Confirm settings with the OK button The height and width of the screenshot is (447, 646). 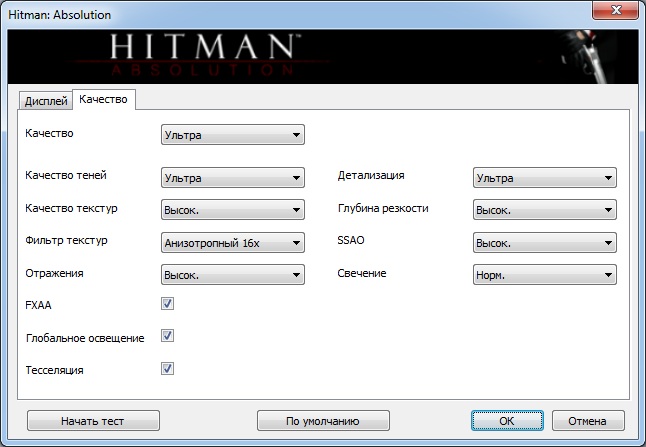click(x=507, y=421)
